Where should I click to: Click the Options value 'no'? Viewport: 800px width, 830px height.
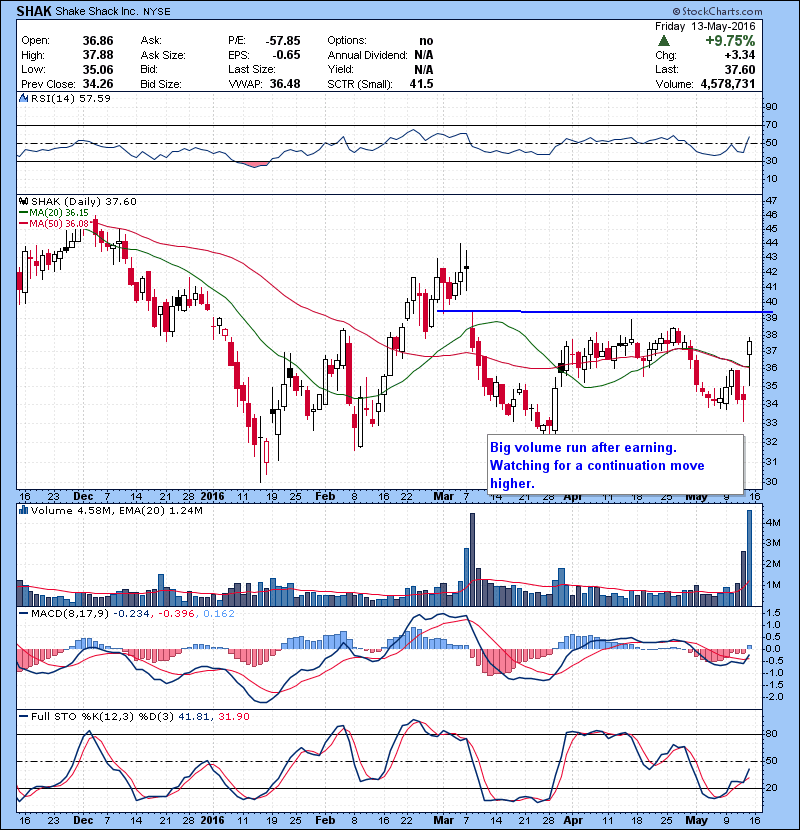pos(426,41)
